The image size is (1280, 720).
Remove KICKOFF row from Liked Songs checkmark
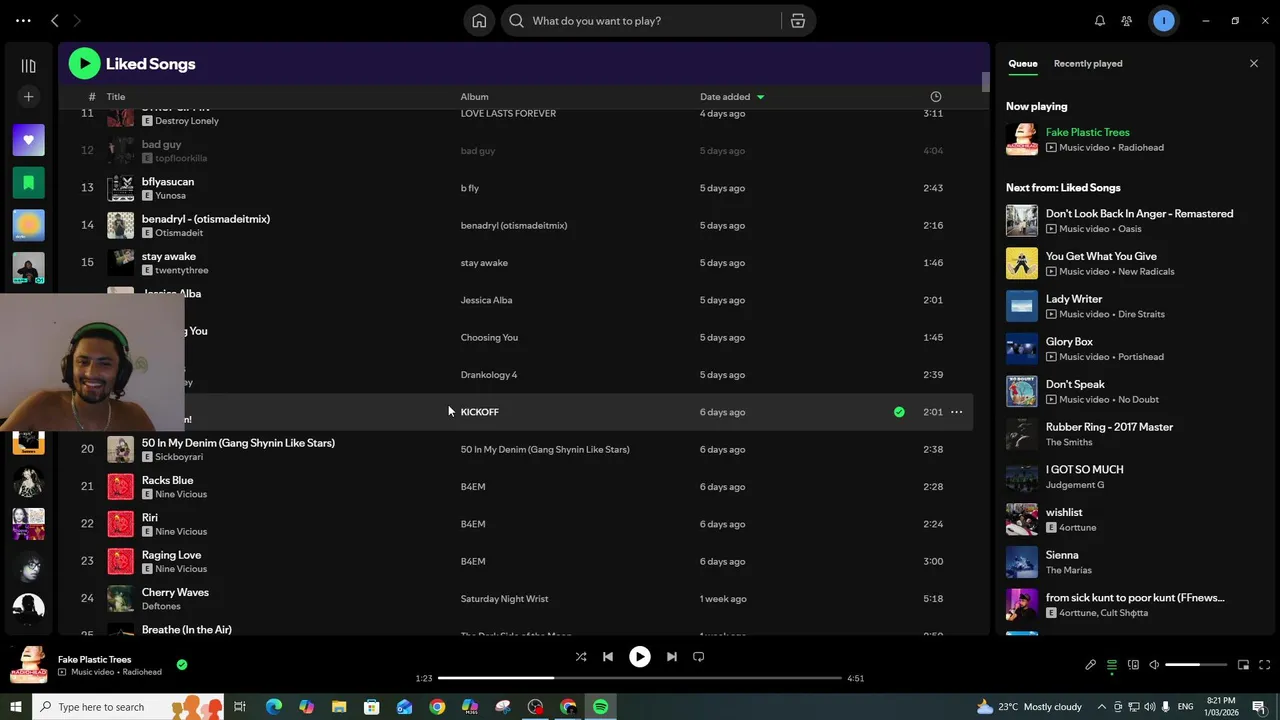click(899, 412)
